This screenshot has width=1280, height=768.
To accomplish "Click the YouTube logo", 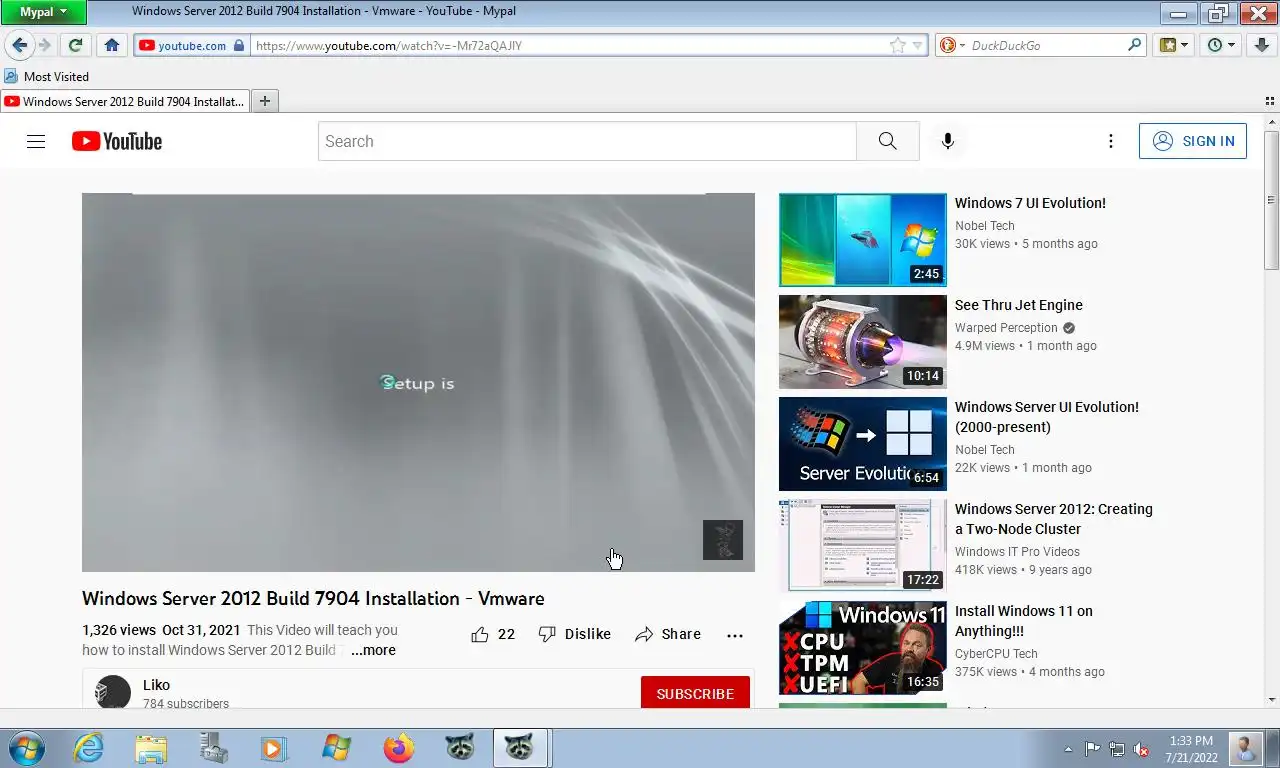I will tap(117, 141).
